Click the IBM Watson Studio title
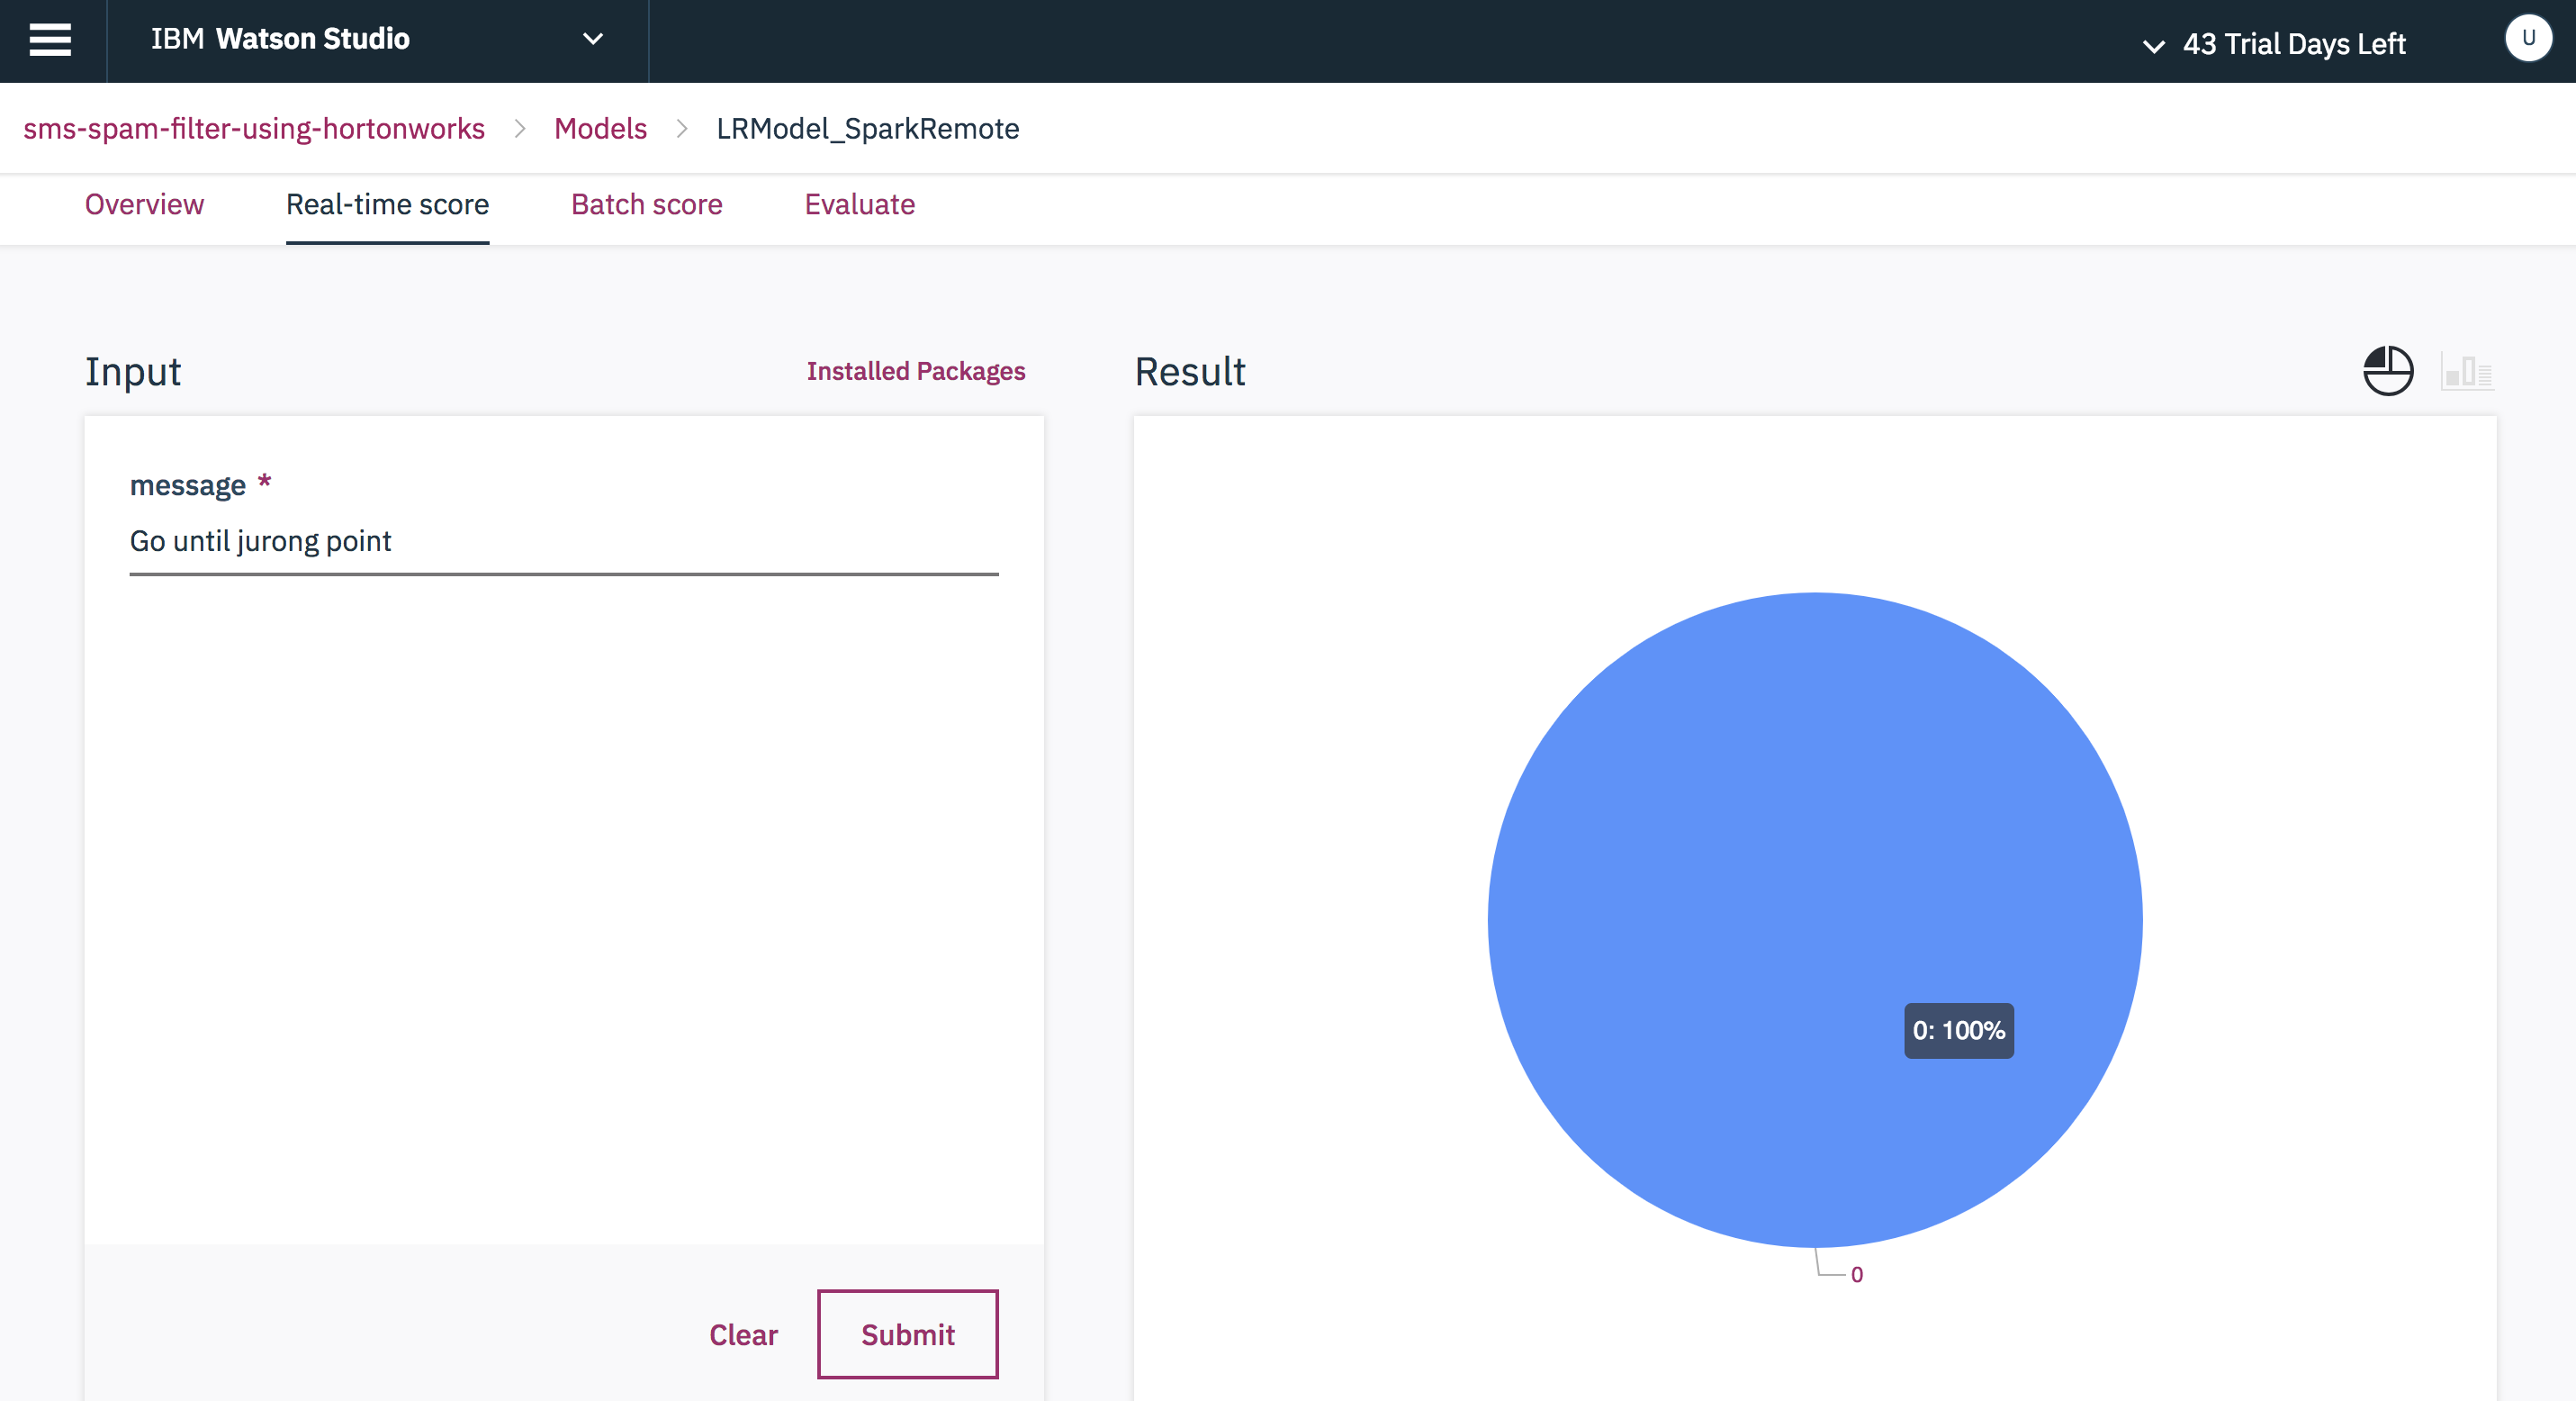Screen dimensions: 2576x1401 (280, 40)
